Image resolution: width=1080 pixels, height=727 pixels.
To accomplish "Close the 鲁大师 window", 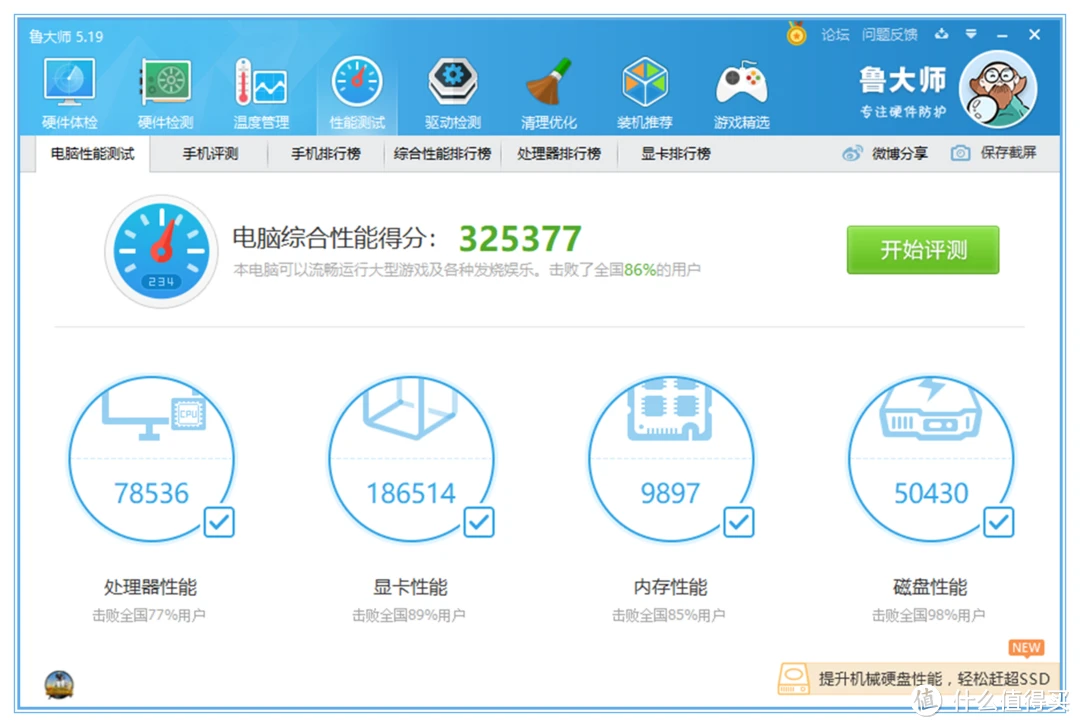I will (x=1035, y=34).
